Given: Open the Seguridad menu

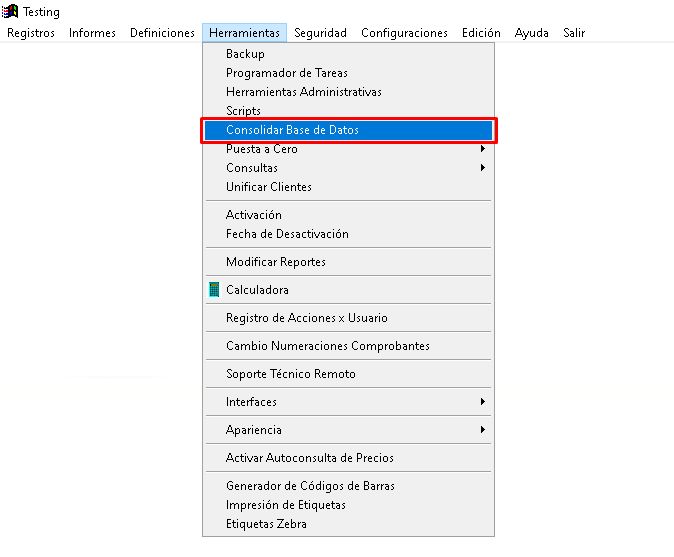Looking at the screenshot, I should coord(320,33).
